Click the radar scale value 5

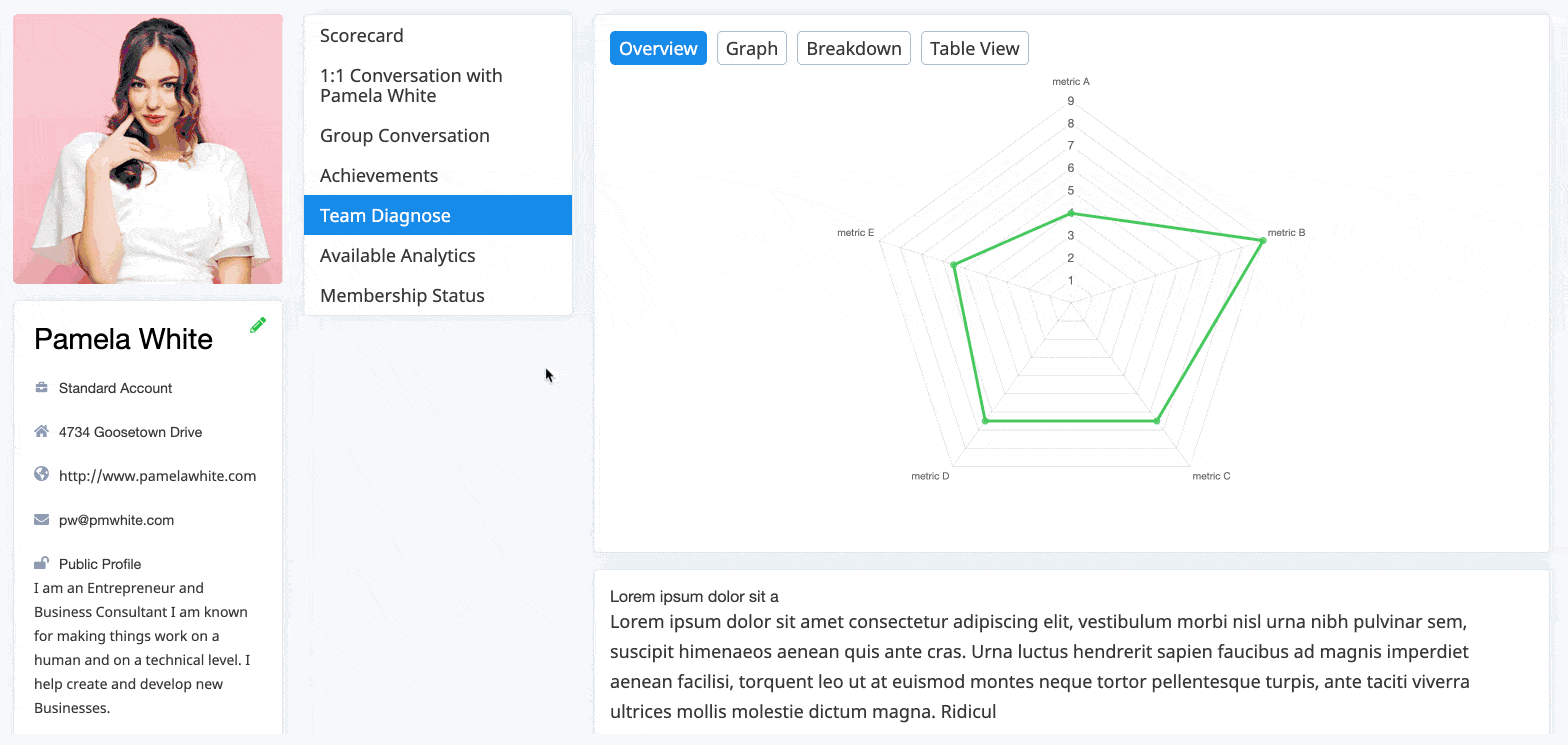(1071, 190)
